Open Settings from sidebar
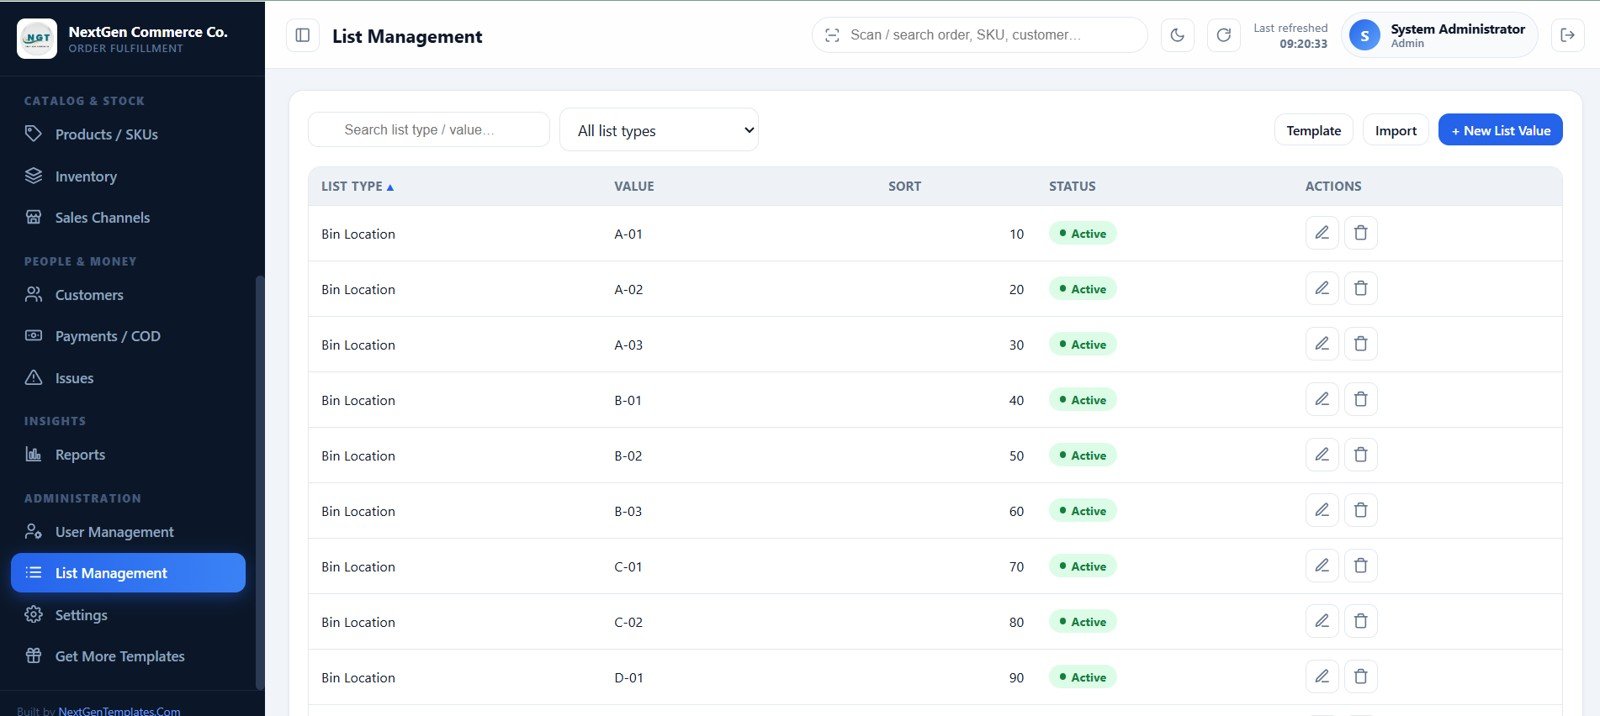 [128, 615]
